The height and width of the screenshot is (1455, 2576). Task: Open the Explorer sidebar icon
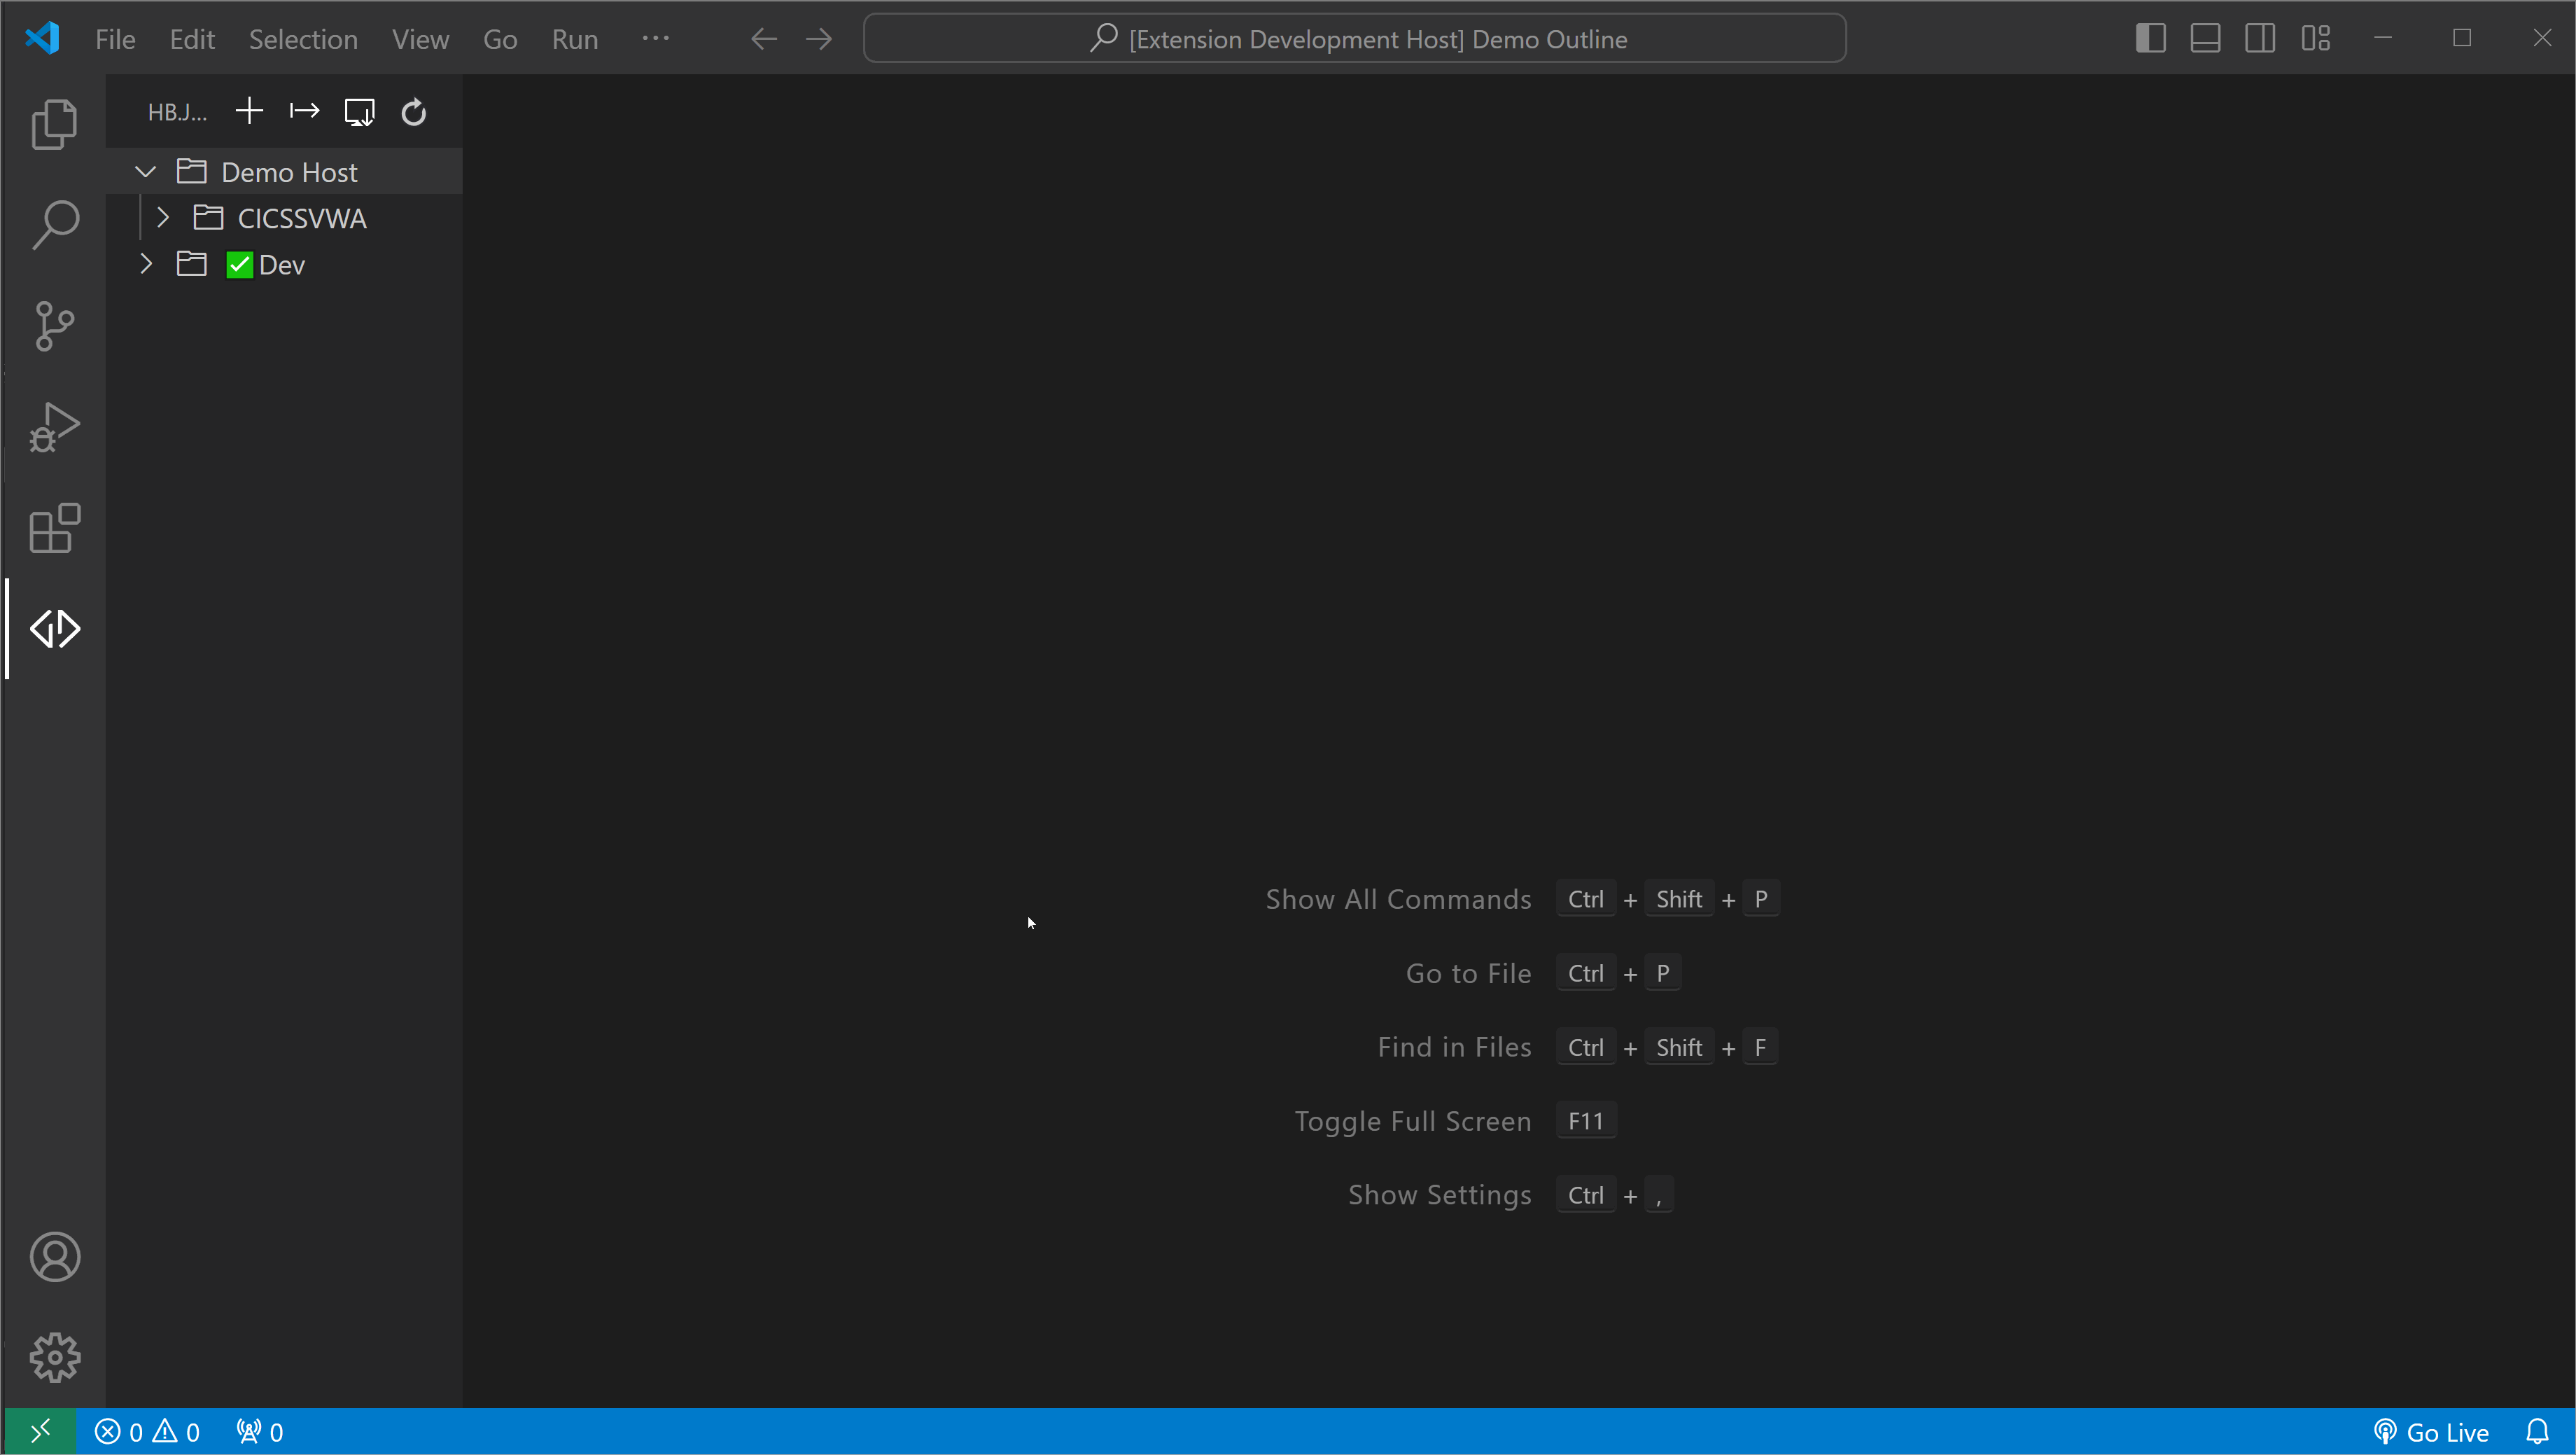(55, 124)
